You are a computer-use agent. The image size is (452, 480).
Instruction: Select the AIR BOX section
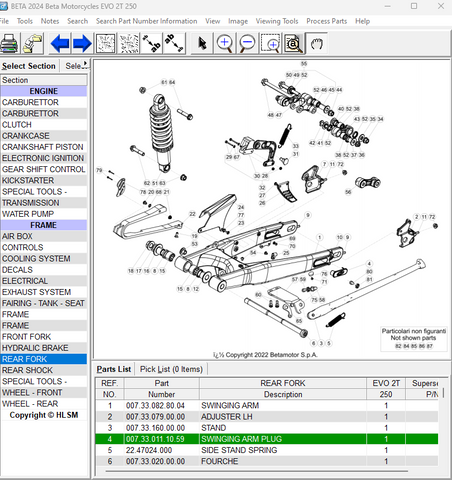pyautogui.click(x=43, y=236)
